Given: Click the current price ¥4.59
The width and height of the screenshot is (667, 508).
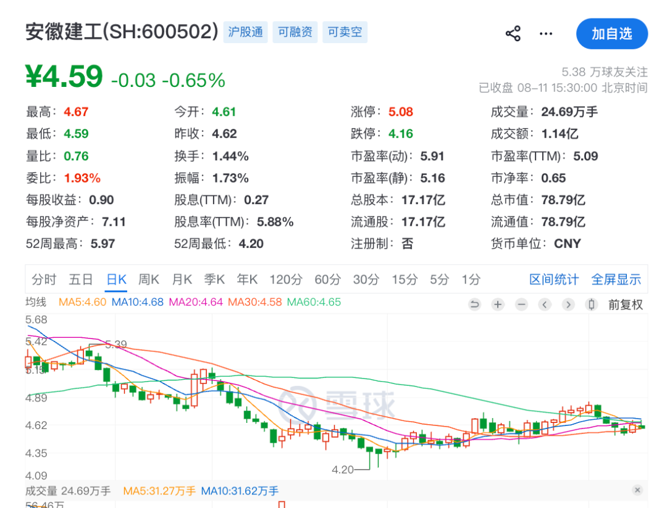Looking at the screenshot, I should point(64,77).
